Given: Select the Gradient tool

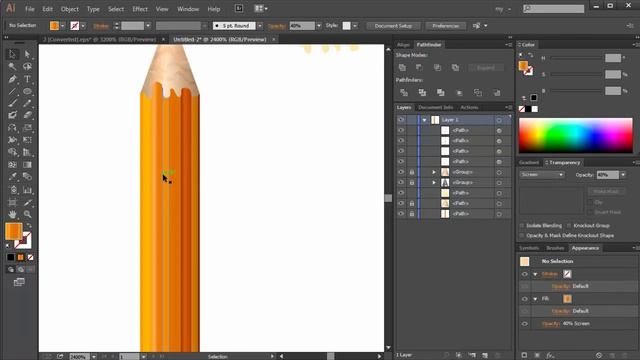Looking at the screenshot, I should (x=27, y=164).
